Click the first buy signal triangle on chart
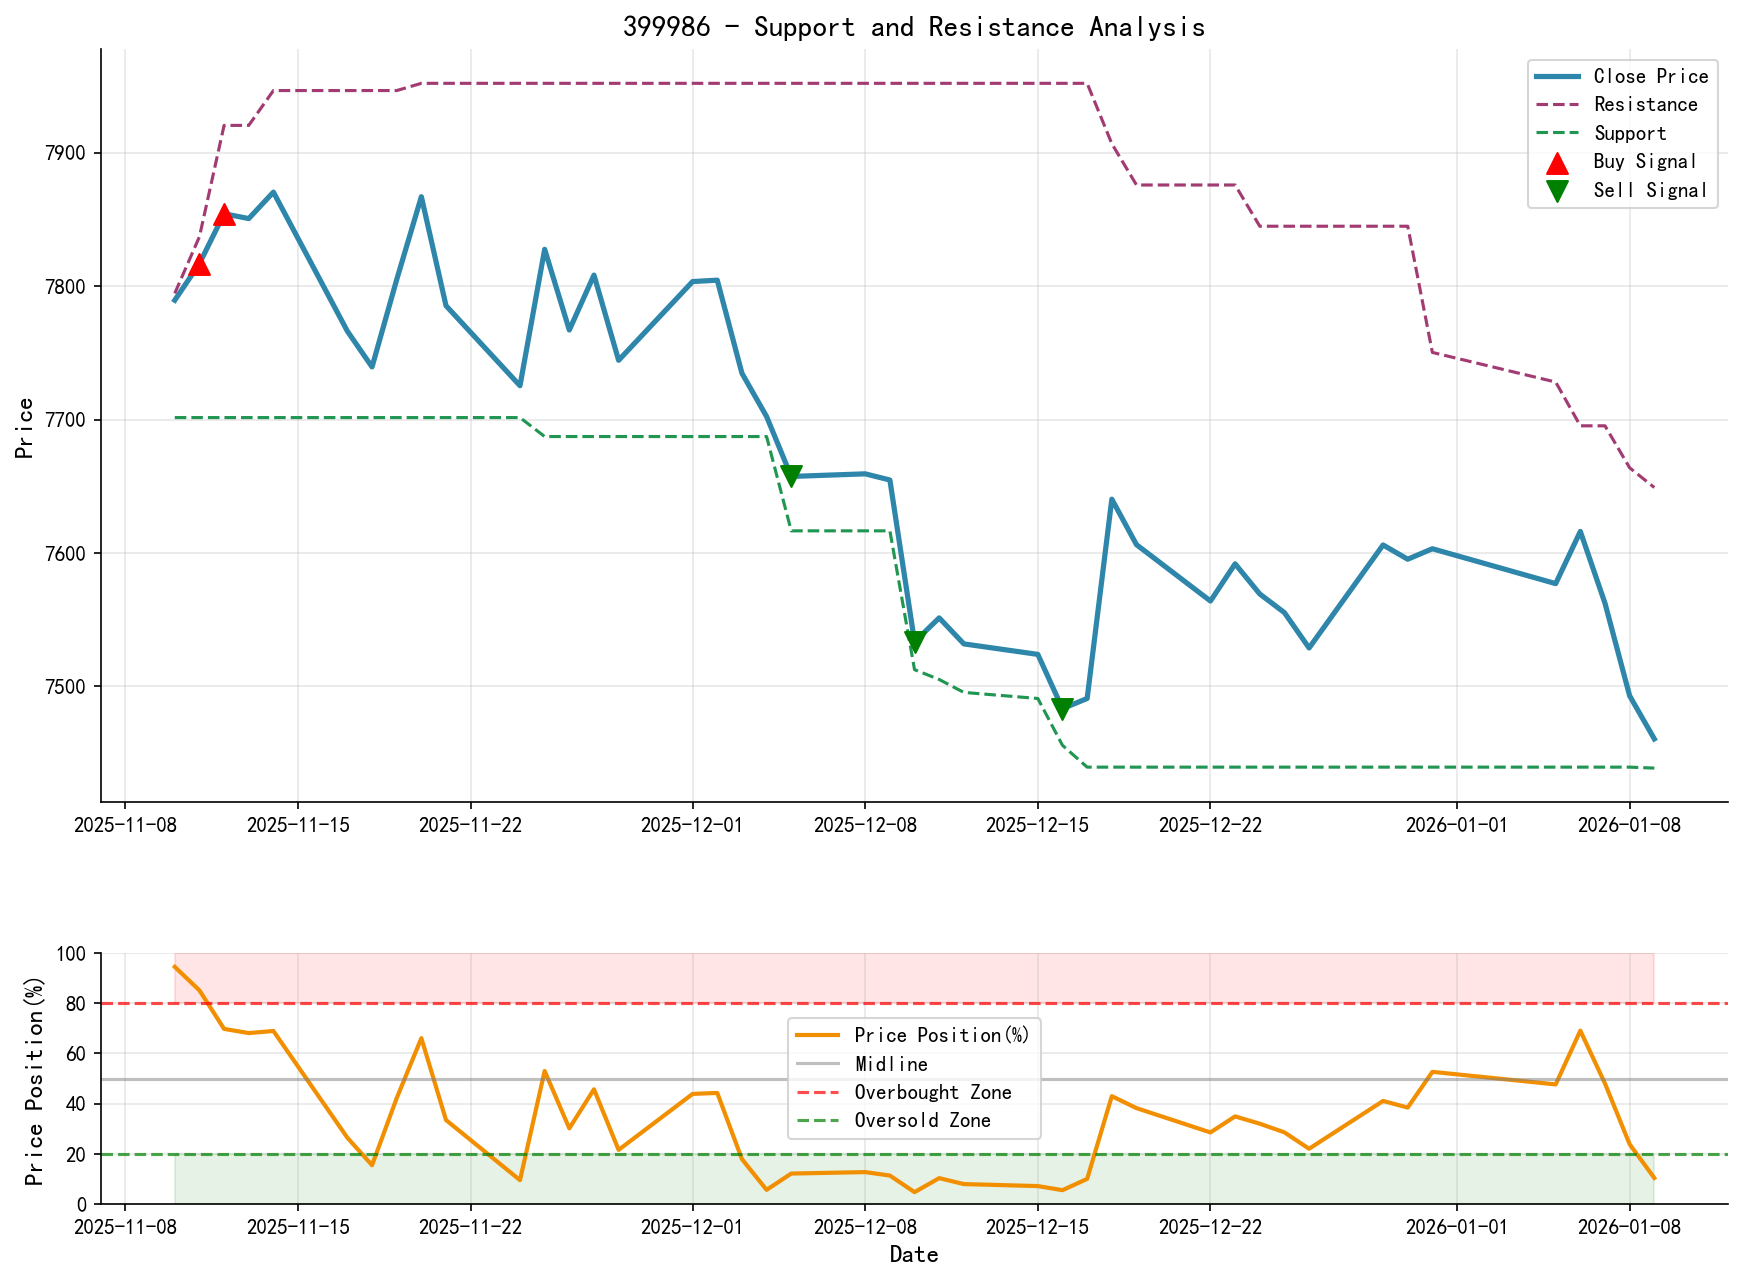The height and width of the screenshot is (1281, 1743). (x=199, y=267)
